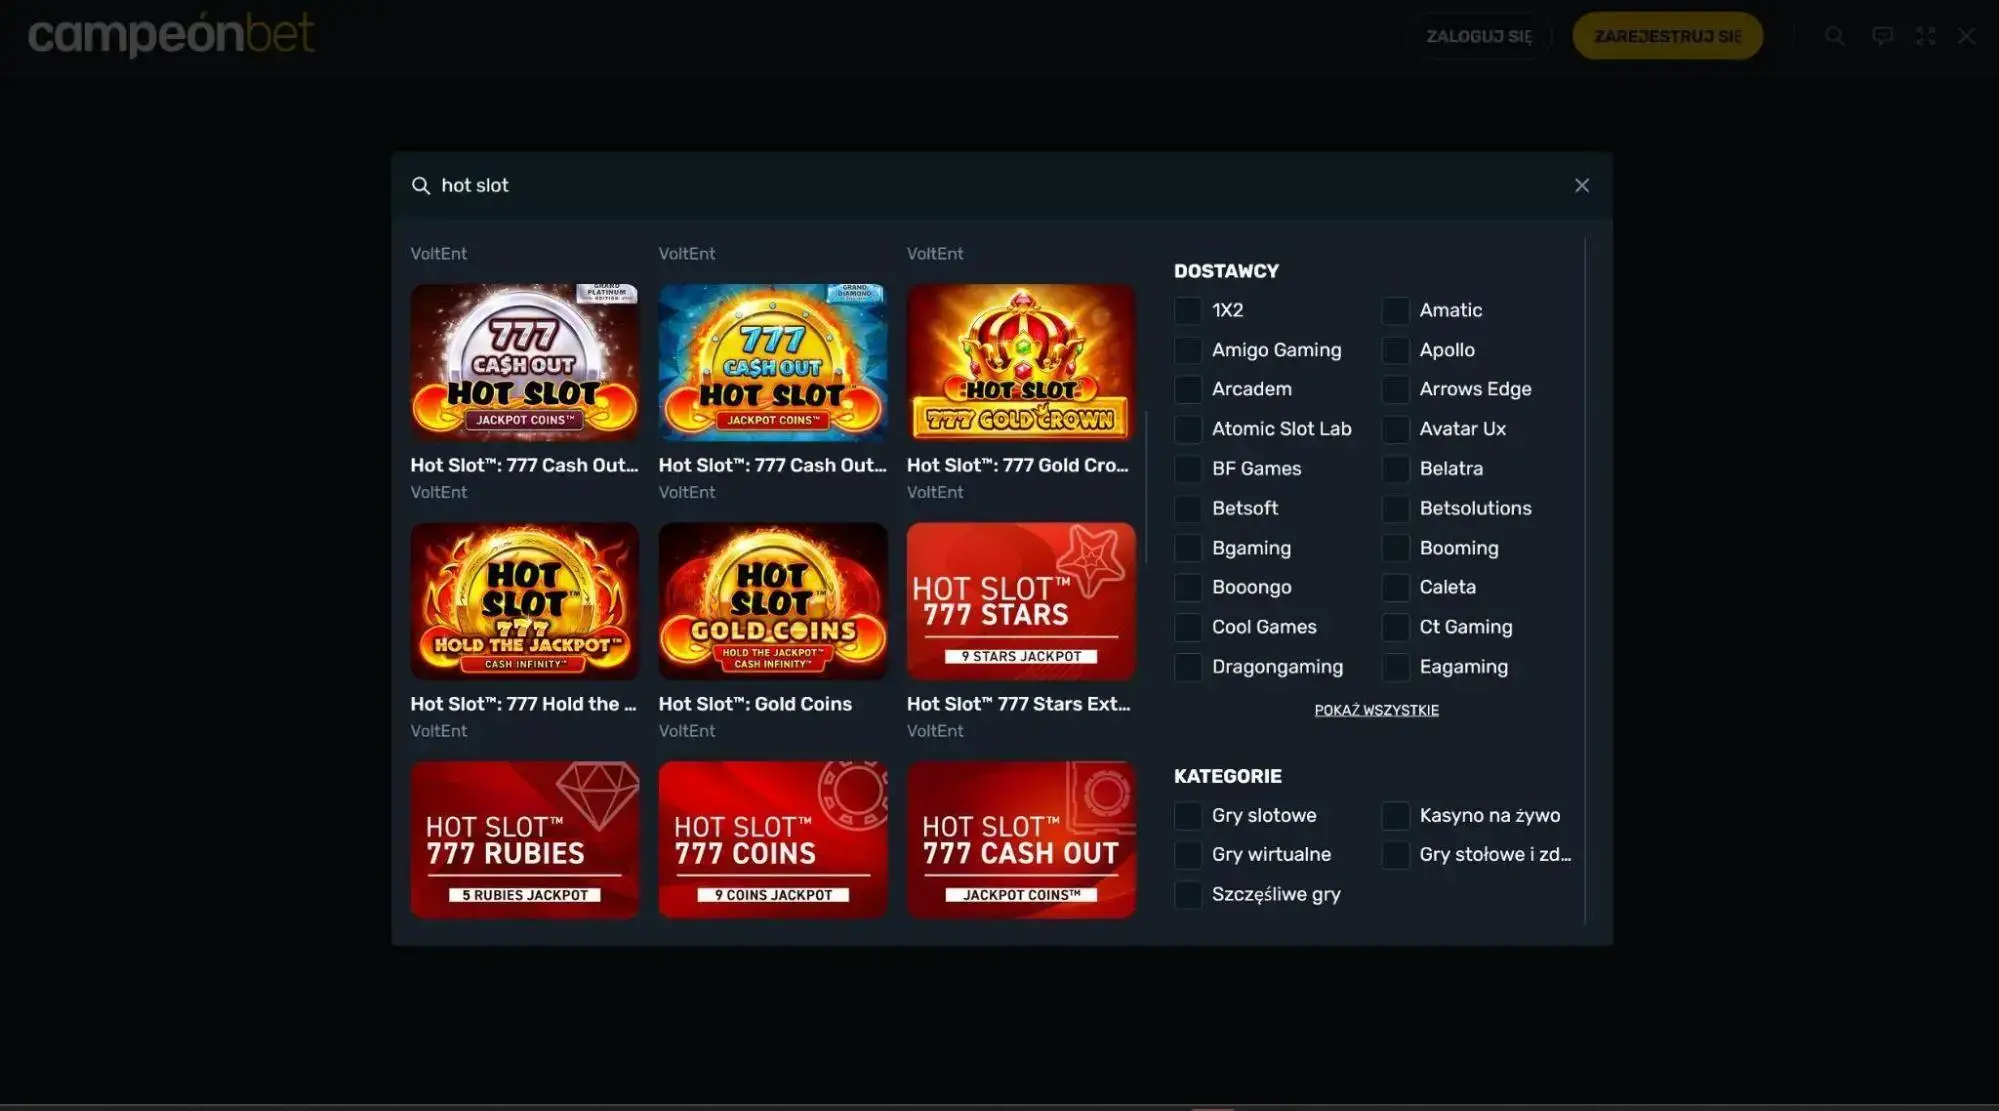Click the magnifier icon beside hot slot
The height and width of the screenshot is (1111, 1999).
[x=421, y=186]
